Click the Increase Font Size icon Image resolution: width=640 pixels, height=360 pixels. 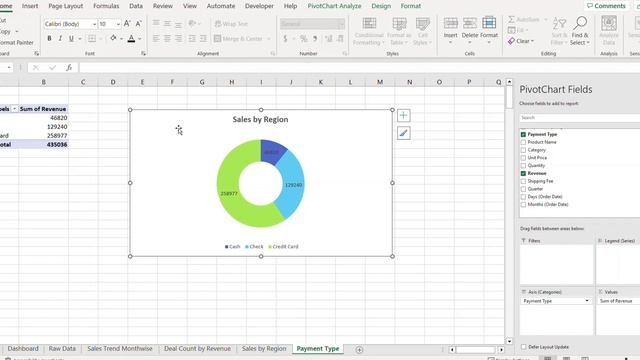pyautogui.click(x=127, y=24)
